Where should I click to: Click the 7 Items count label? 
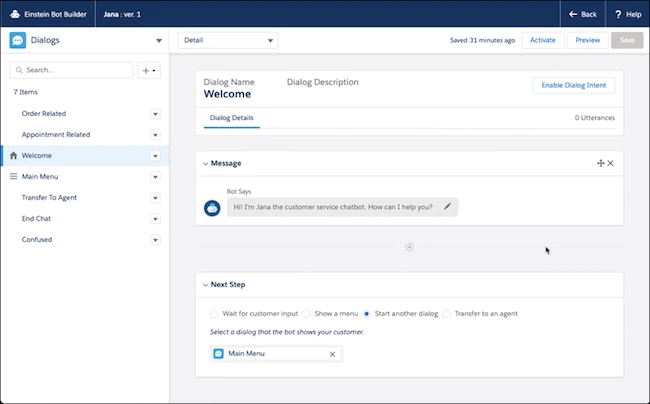click(25, 92)
